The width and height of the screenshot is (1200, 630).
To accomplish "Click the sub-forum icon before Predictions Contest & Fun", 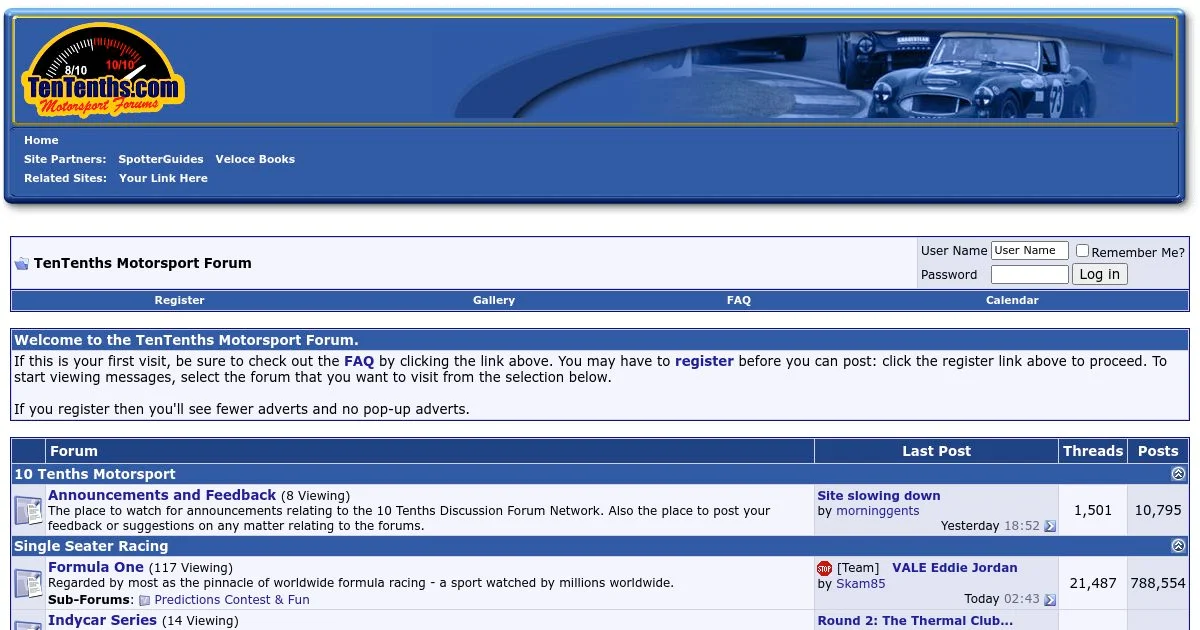I will pos(145,601).
